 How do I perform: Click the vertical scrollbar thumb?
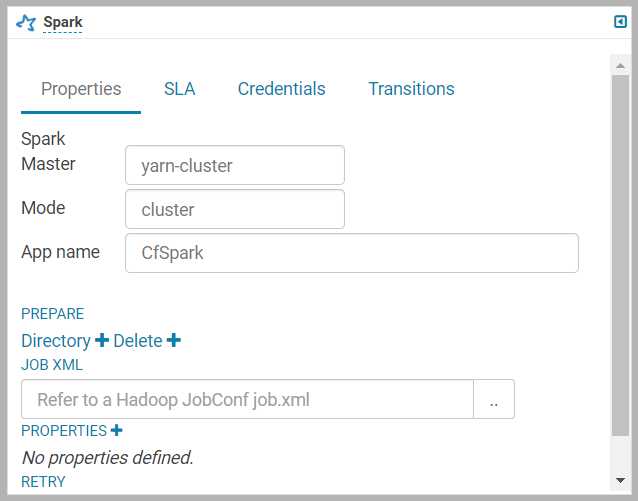pyautogui.click(x=620, y=256)
